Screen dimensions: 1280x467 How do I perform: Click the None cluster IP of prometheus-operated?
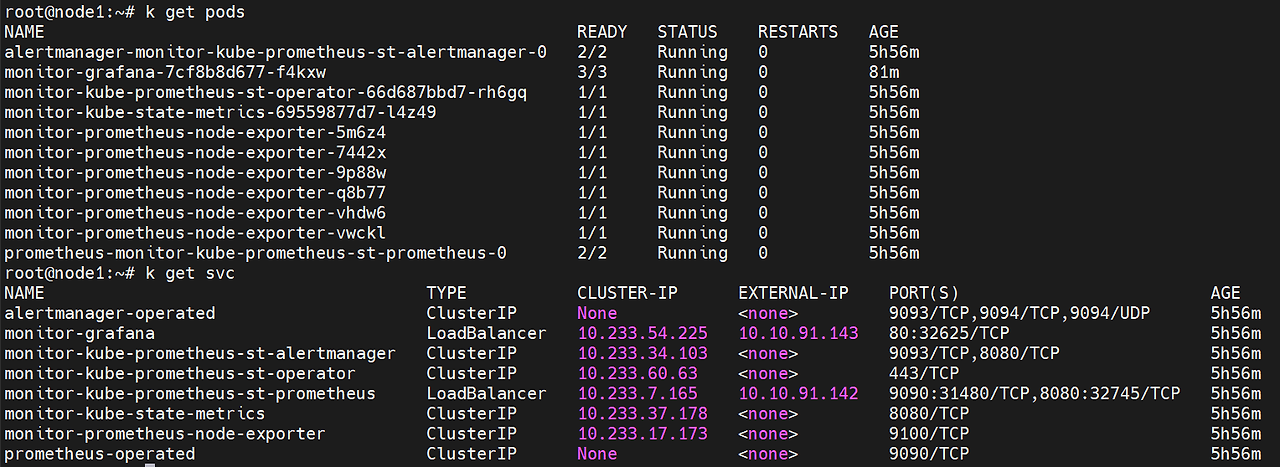click(597, 454)
